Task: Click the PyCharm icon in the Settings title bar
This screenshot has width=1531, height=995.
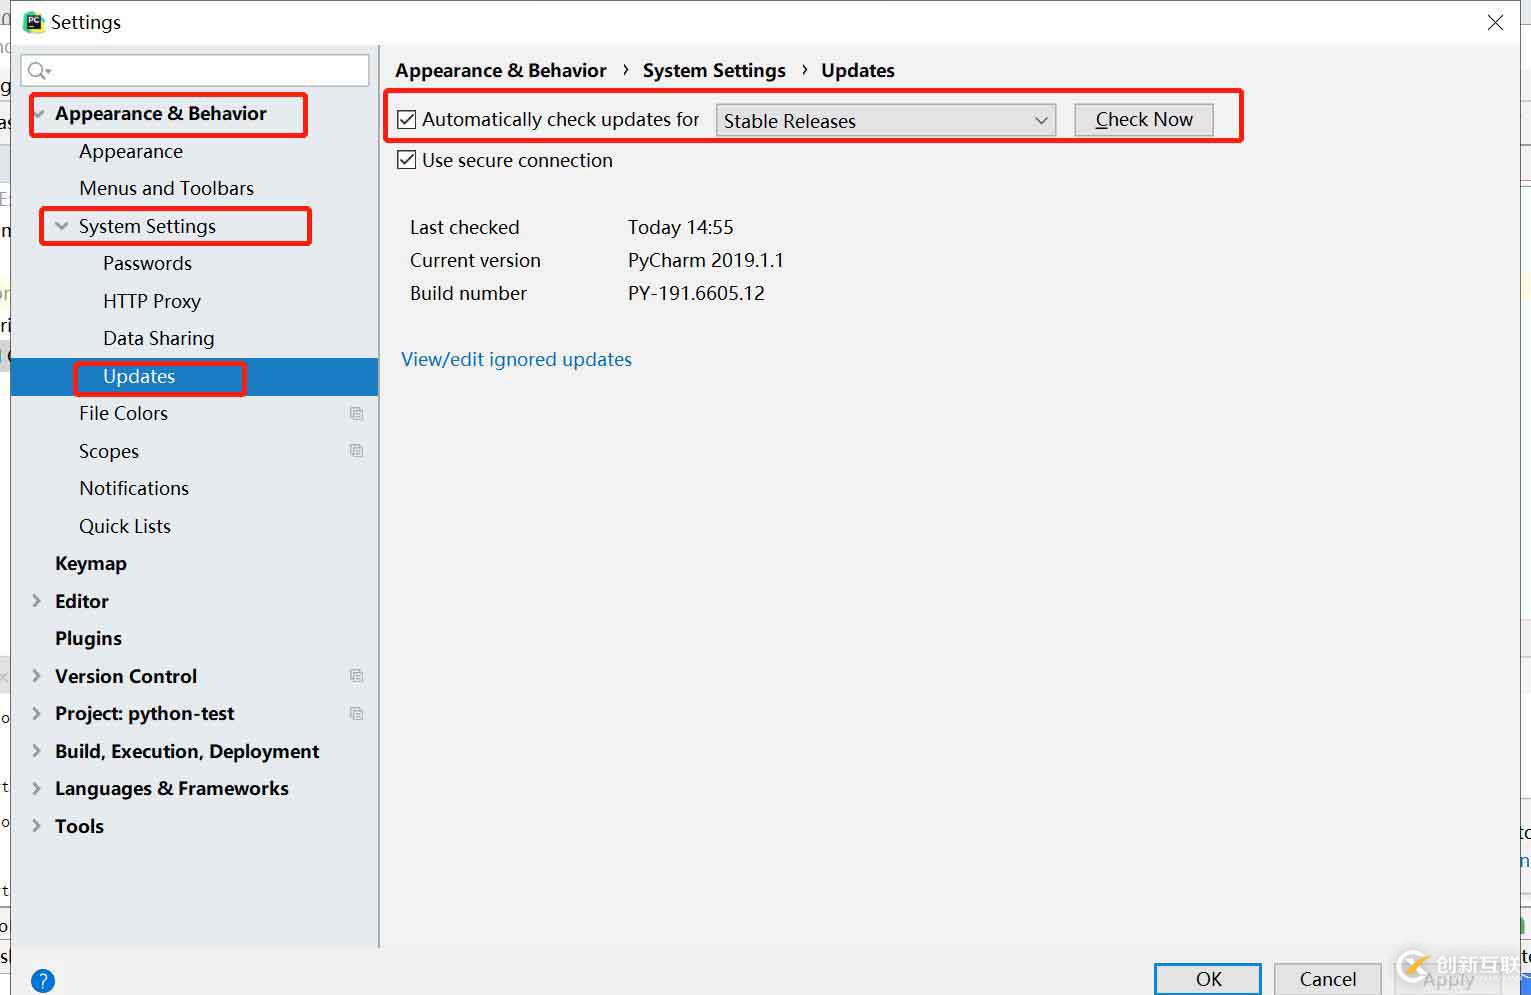Action: [x=34, y=22]
